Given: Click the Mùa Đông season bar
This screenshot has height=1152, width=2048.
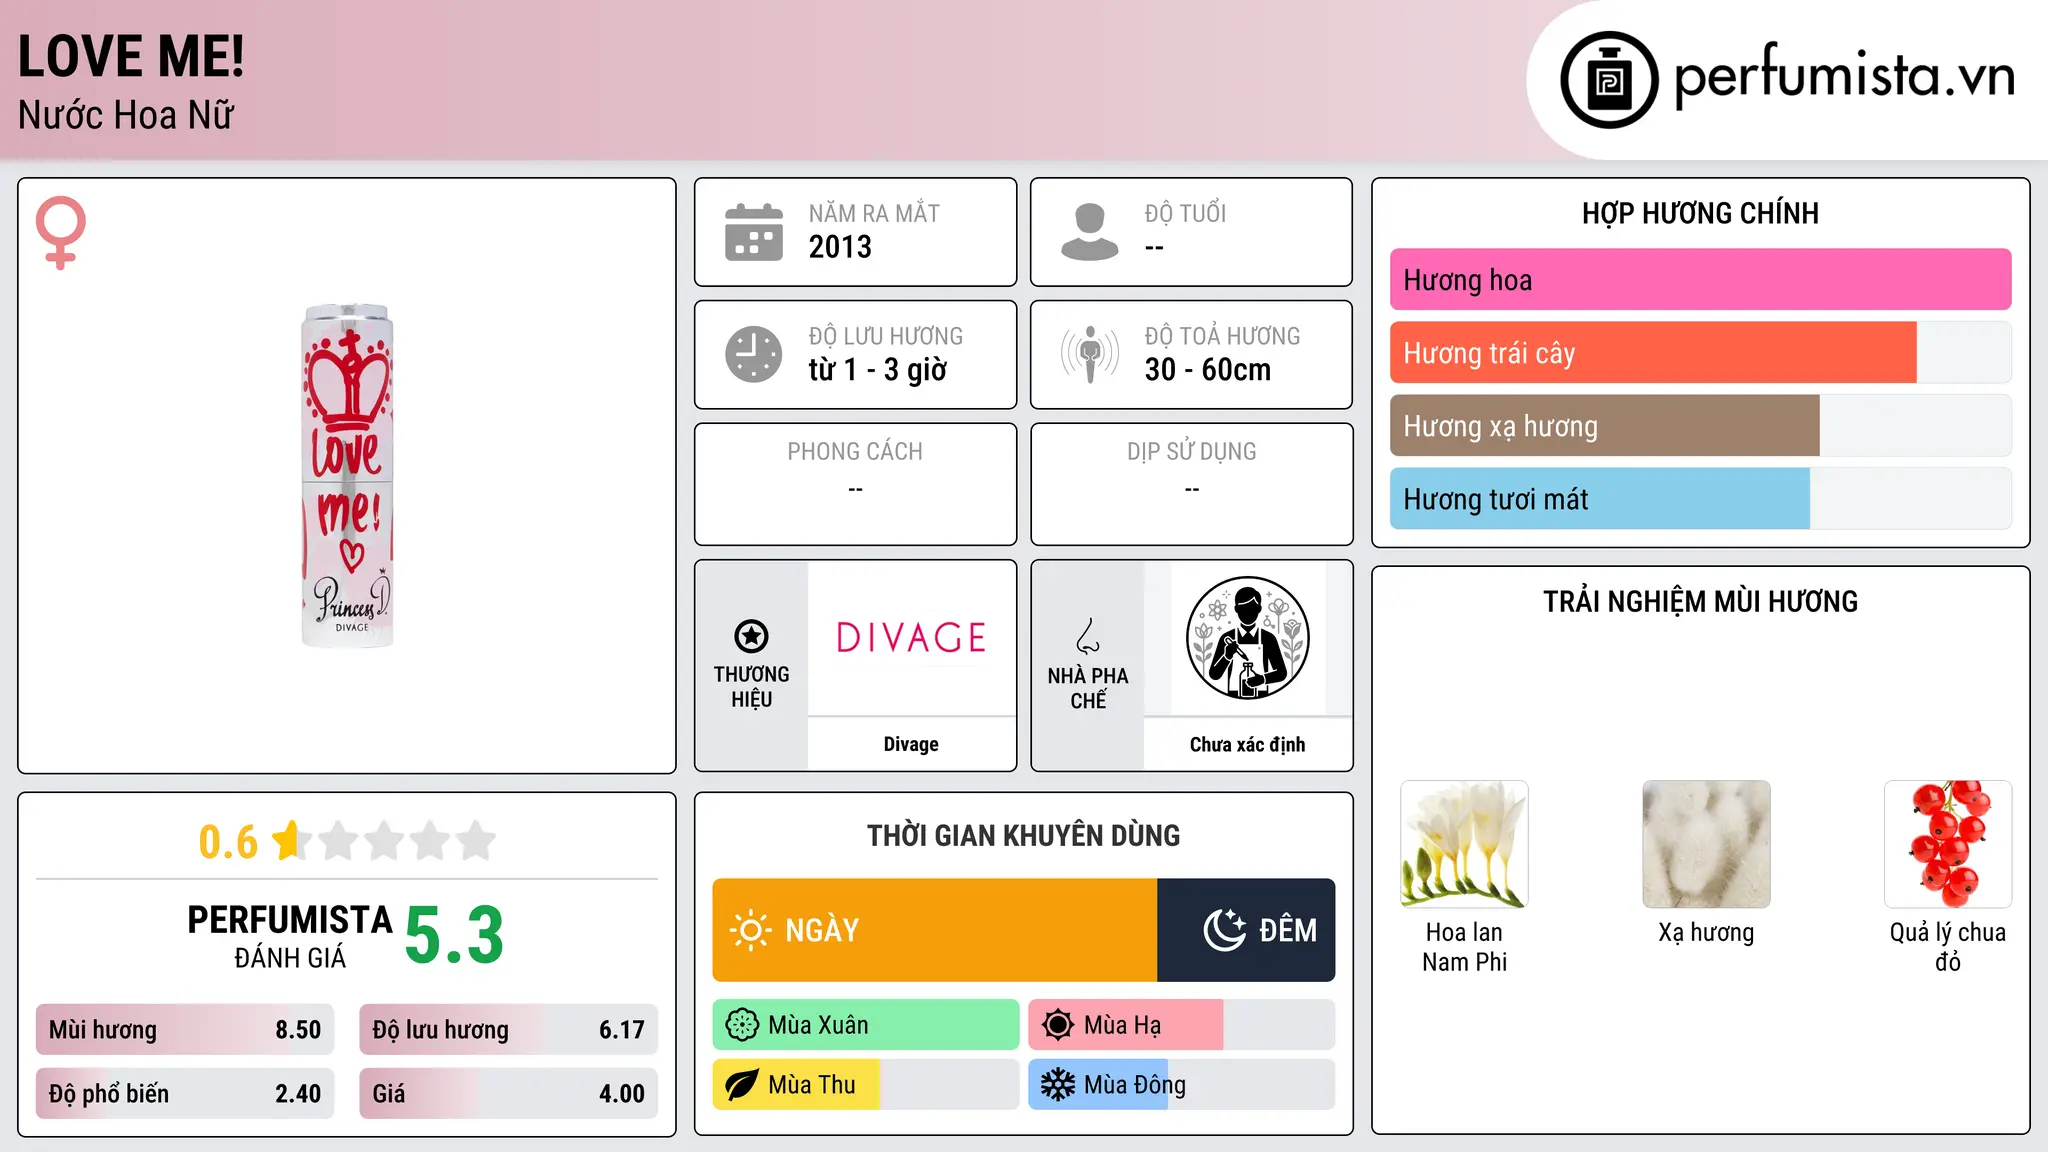Looking at the screenshot, I should point(1182,1085).
